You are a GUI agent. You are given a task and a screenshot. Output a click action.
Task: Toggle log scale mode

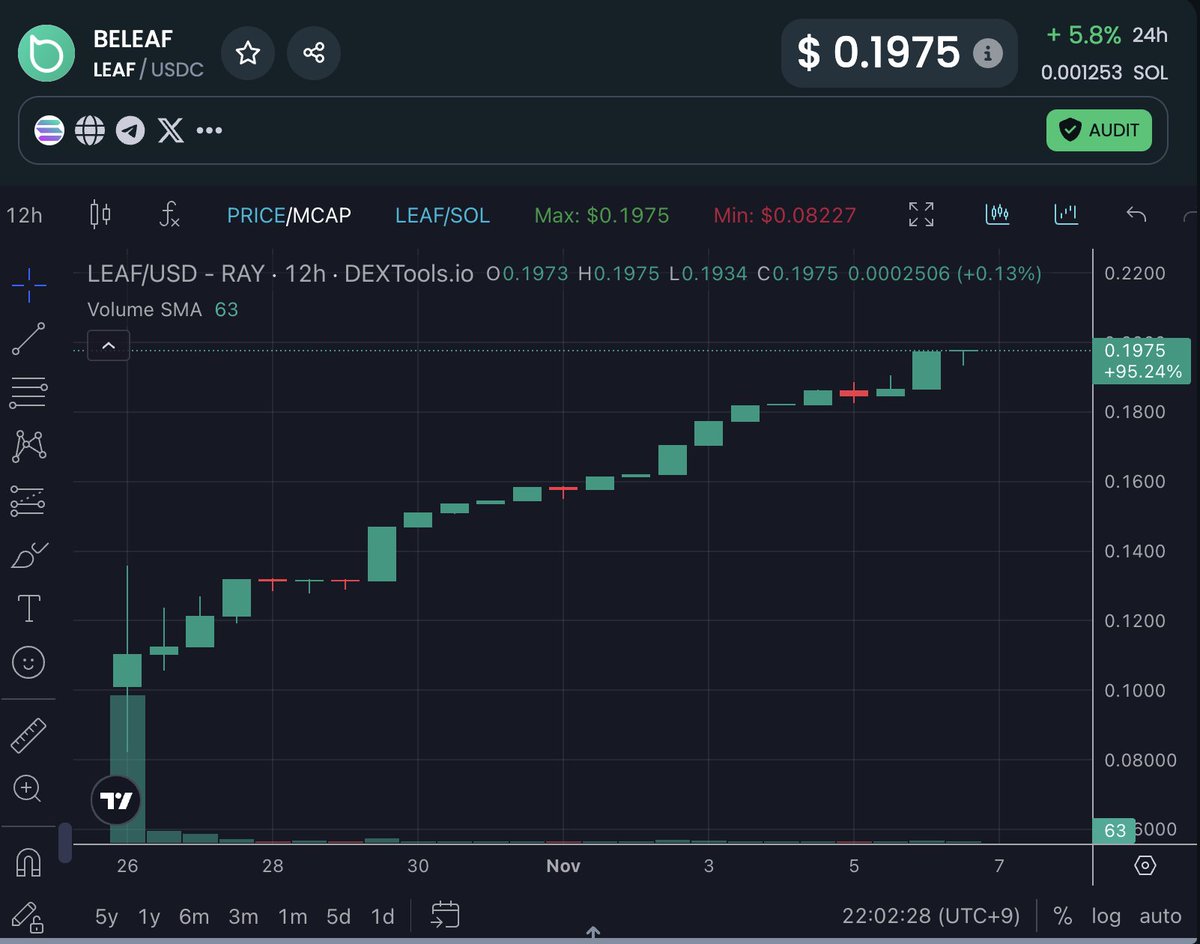pyautogui.click(x=1106, y=917)
